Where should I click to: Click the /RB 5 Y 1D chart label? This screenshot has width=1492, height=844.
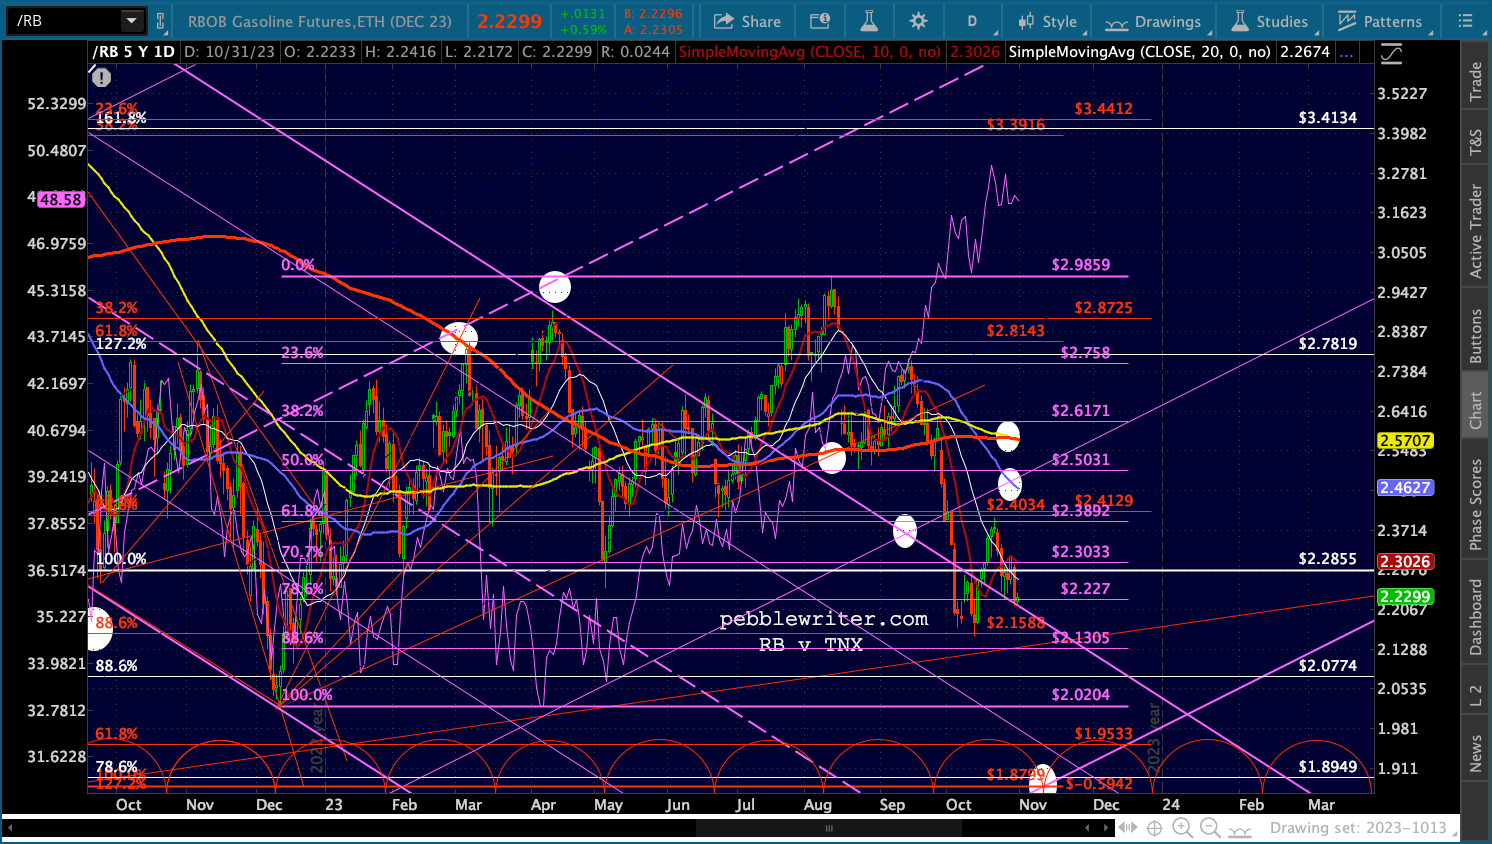134,52
